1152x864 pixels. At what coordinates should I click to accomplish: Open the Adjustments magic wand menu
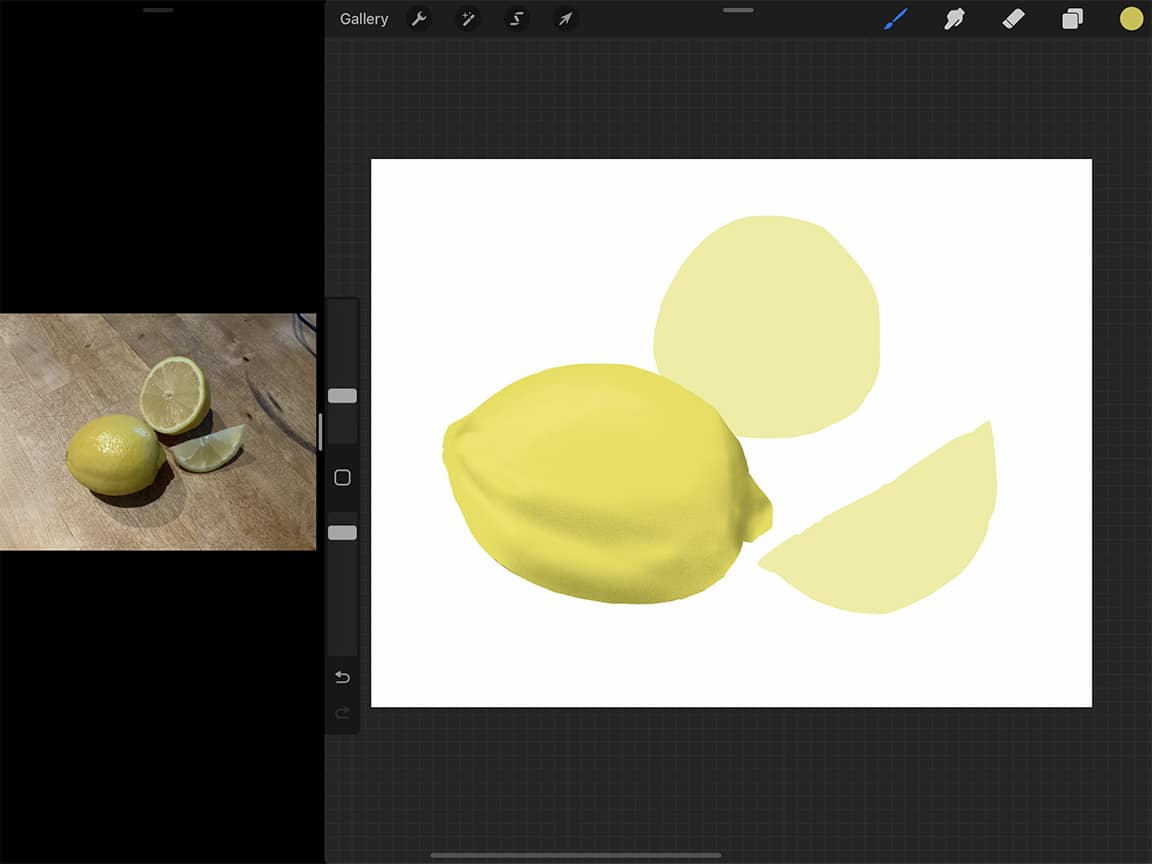click(468, 18)
